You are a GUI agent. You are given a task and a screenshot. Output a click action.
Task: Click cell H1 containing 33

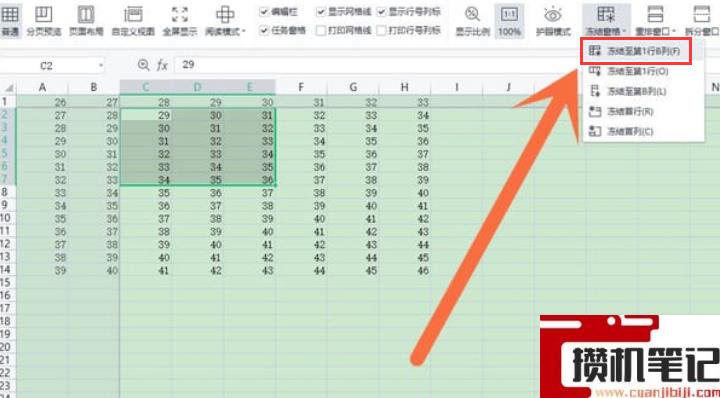(x=405, y=102)
